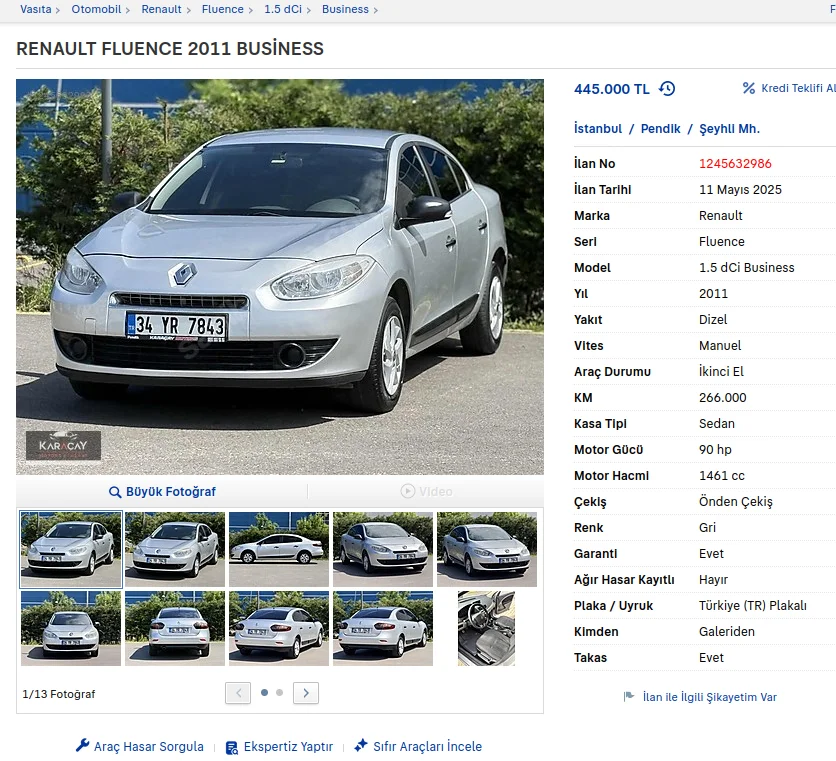Screen dimensions: 836x761
Task: Open the İstanbul location link
Action: point(598,129)
